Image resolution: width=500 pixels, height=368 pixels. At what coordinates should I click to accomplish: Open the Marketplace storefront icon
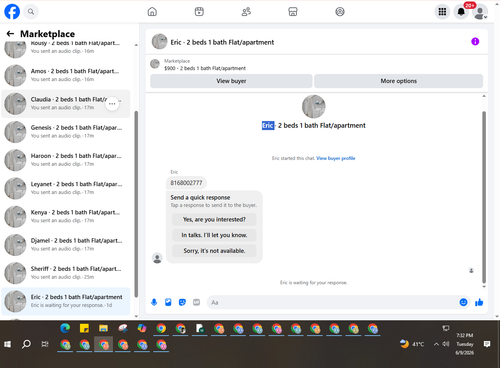coord(293,12)
